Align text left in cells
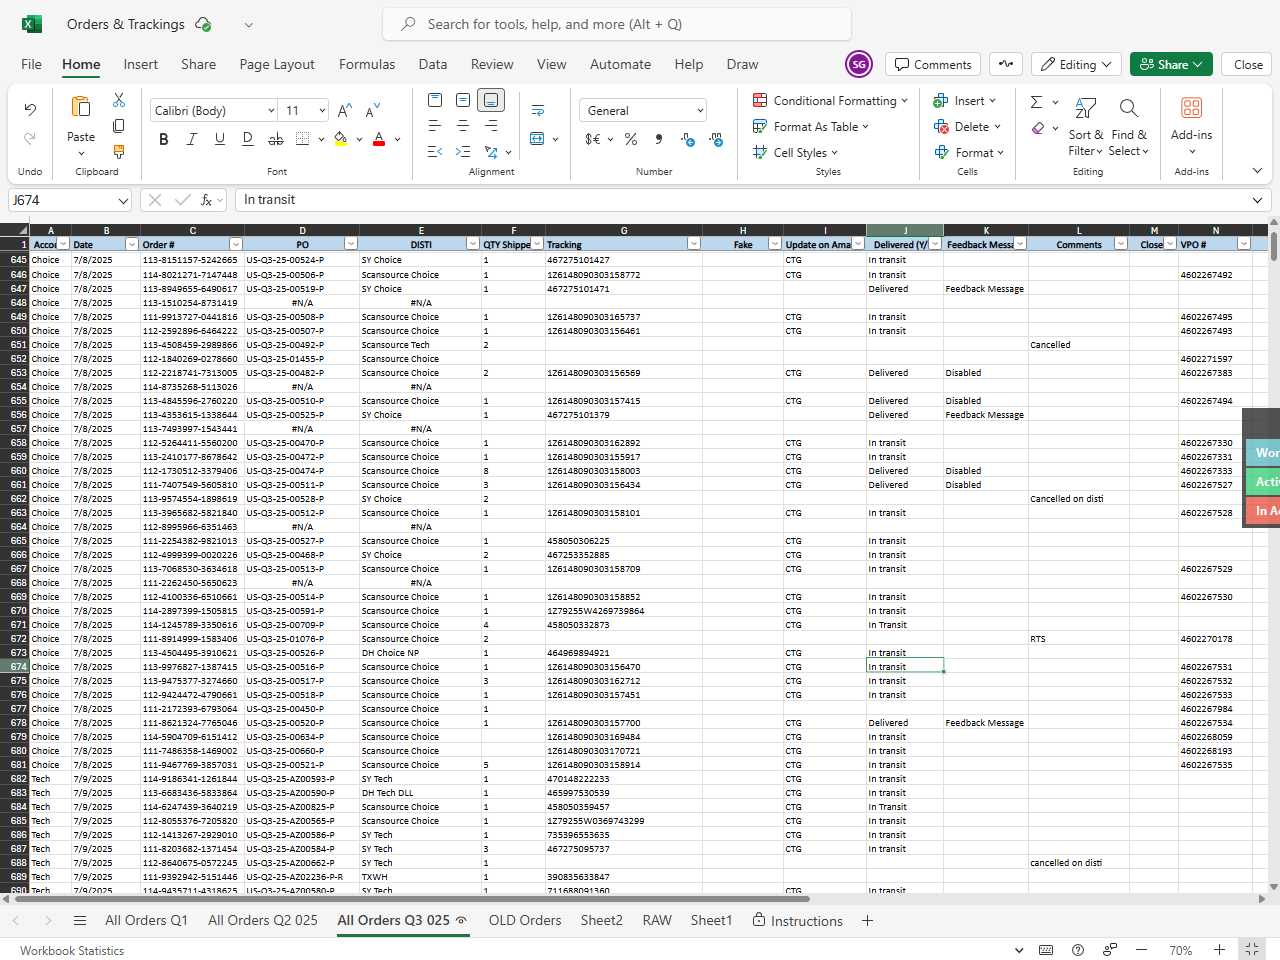The height and width of the screenshot is (960, 1280). tap(435, 126)
